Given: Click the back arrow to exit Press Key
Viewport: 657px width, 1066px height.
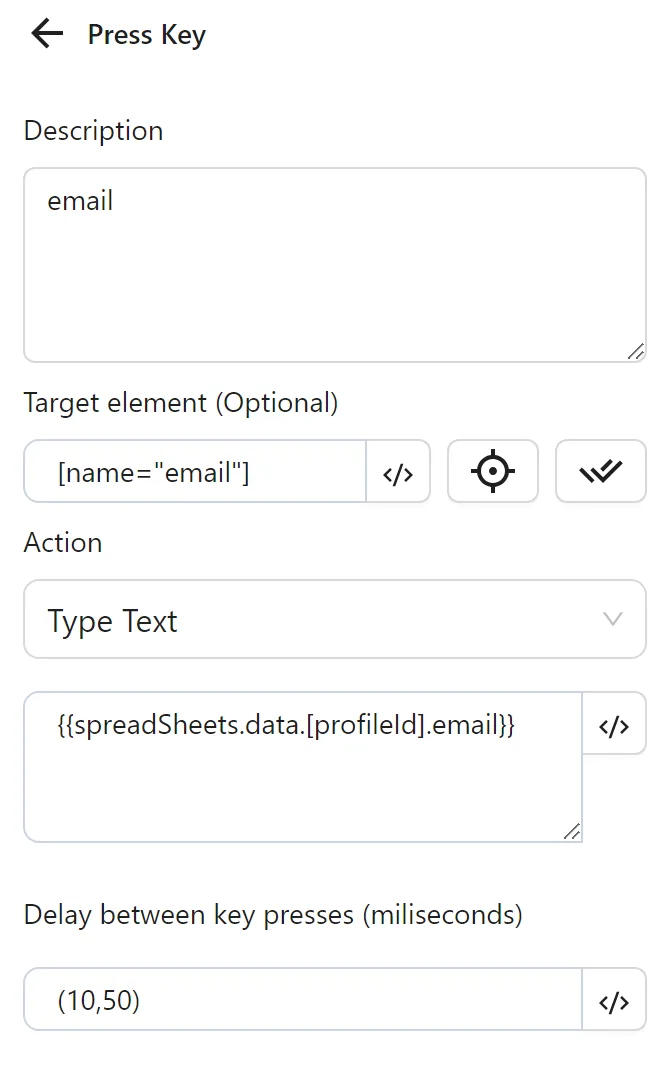Looking at the screenshot, I should (x=45, y=34).
